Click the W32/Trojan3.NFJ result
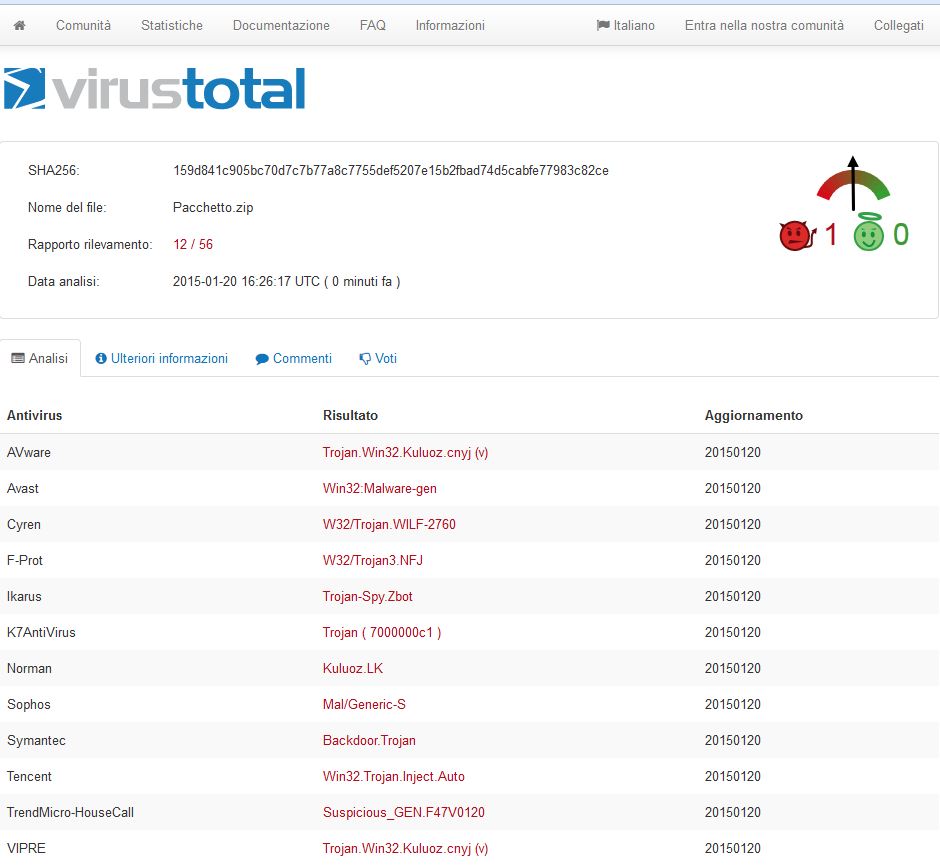940x866 pixels. coord(373,560)
